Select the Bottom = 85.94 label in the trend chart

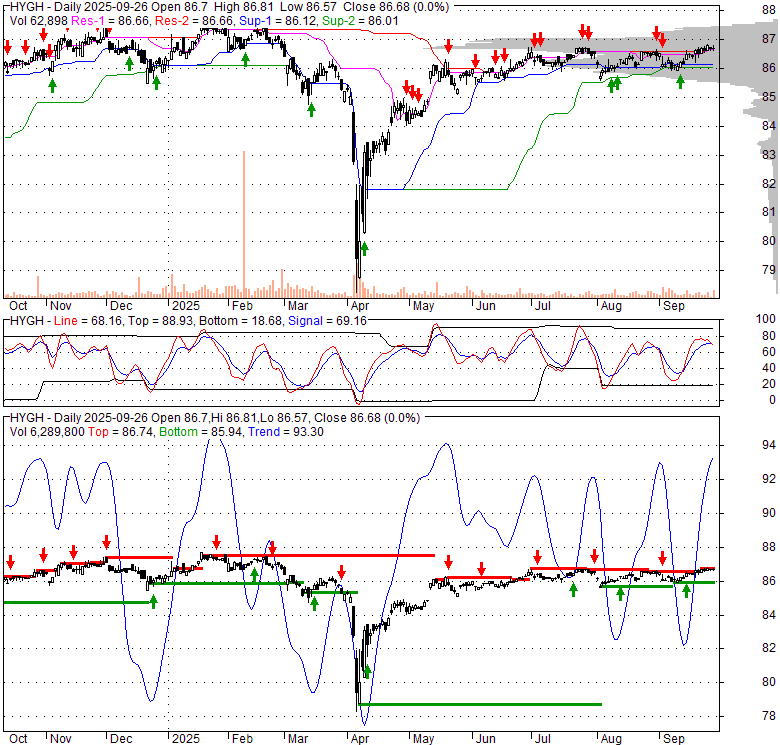coord(201,432)
